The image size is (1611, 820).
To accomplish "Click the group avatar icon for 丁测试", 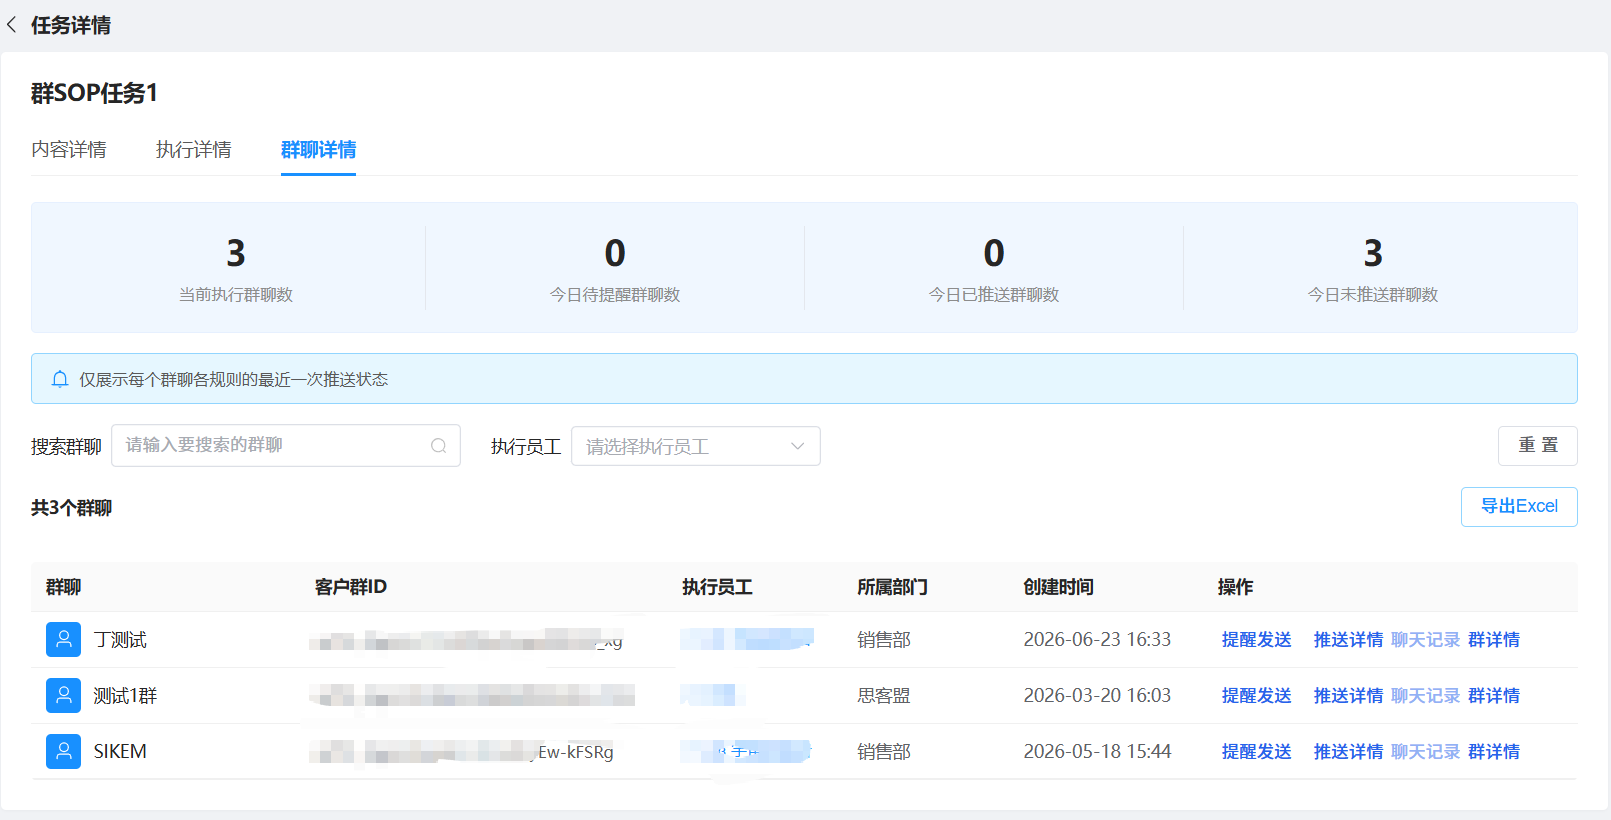I will (x=63, y=640).
